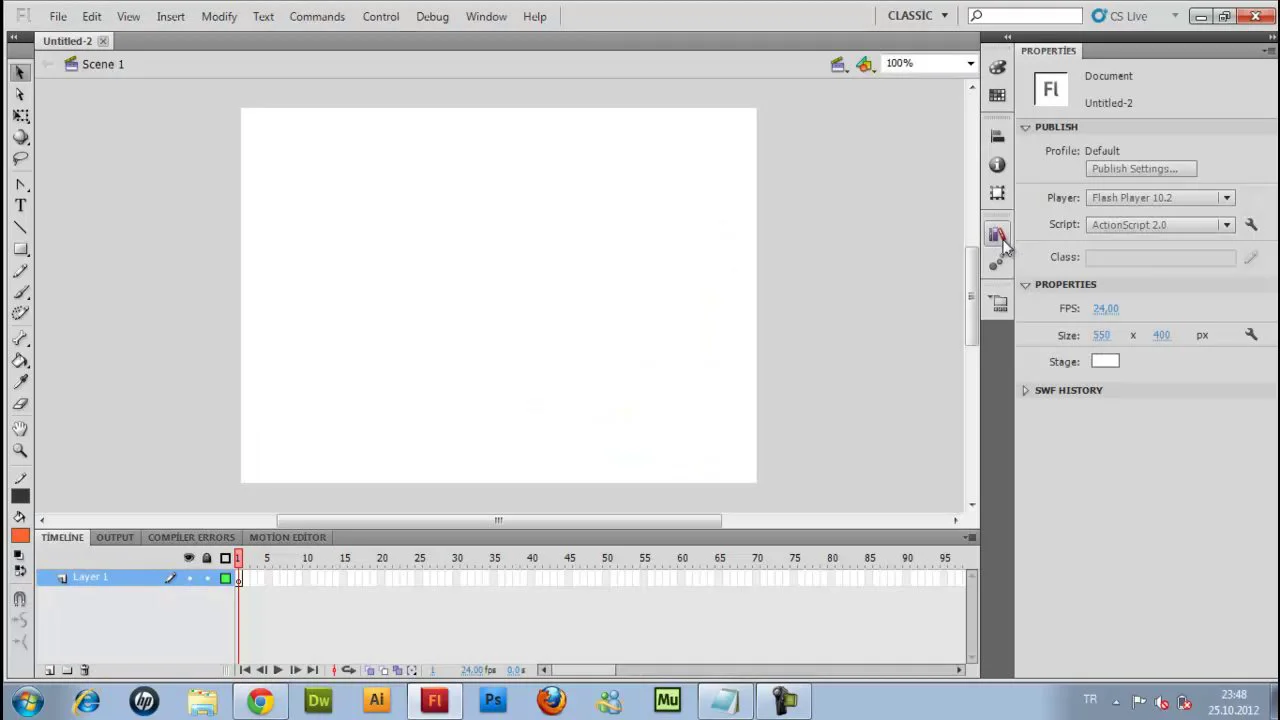Switch to the MOTION EDITOR tab
The height and width of the screenshot is (720, 1280).
[288, 538]
